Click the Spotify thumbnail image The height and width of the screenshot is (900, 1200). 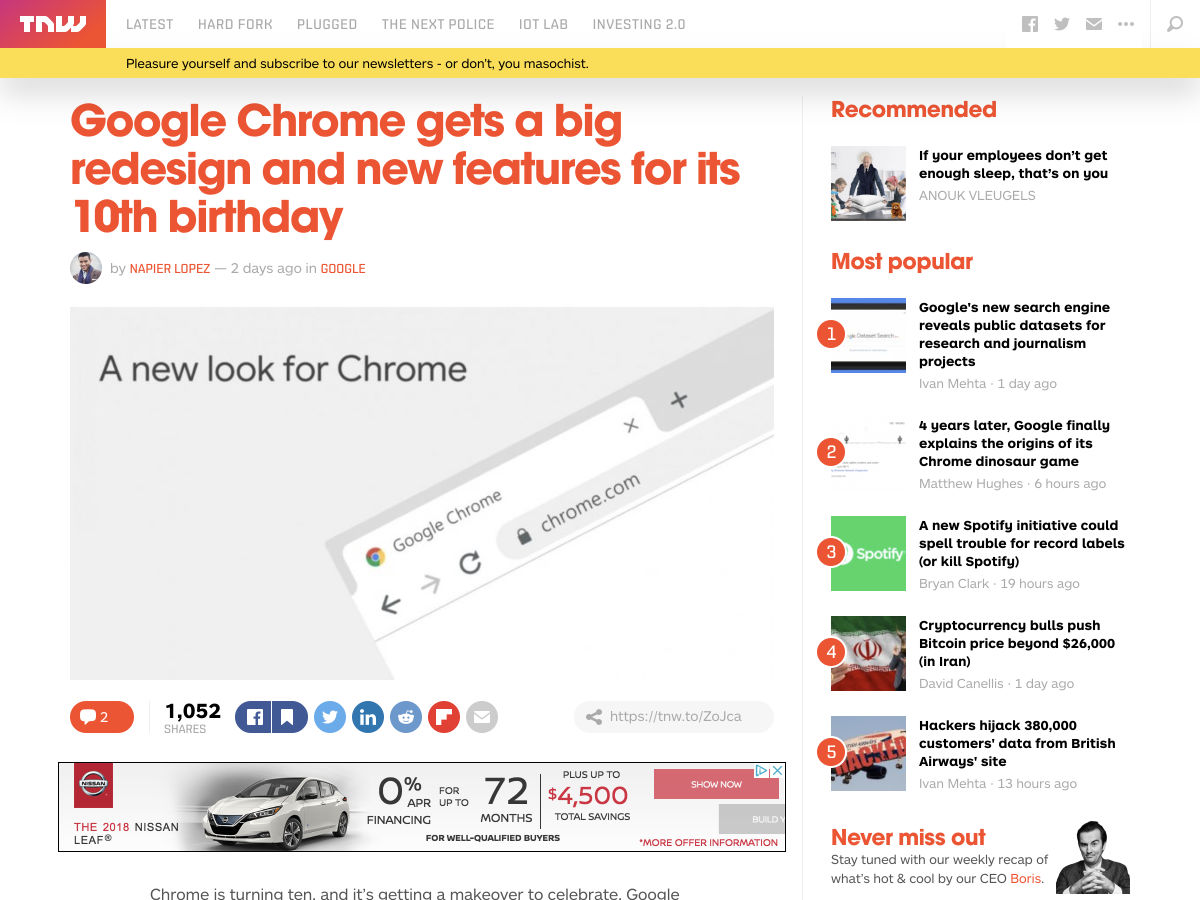tap(868, 553)
